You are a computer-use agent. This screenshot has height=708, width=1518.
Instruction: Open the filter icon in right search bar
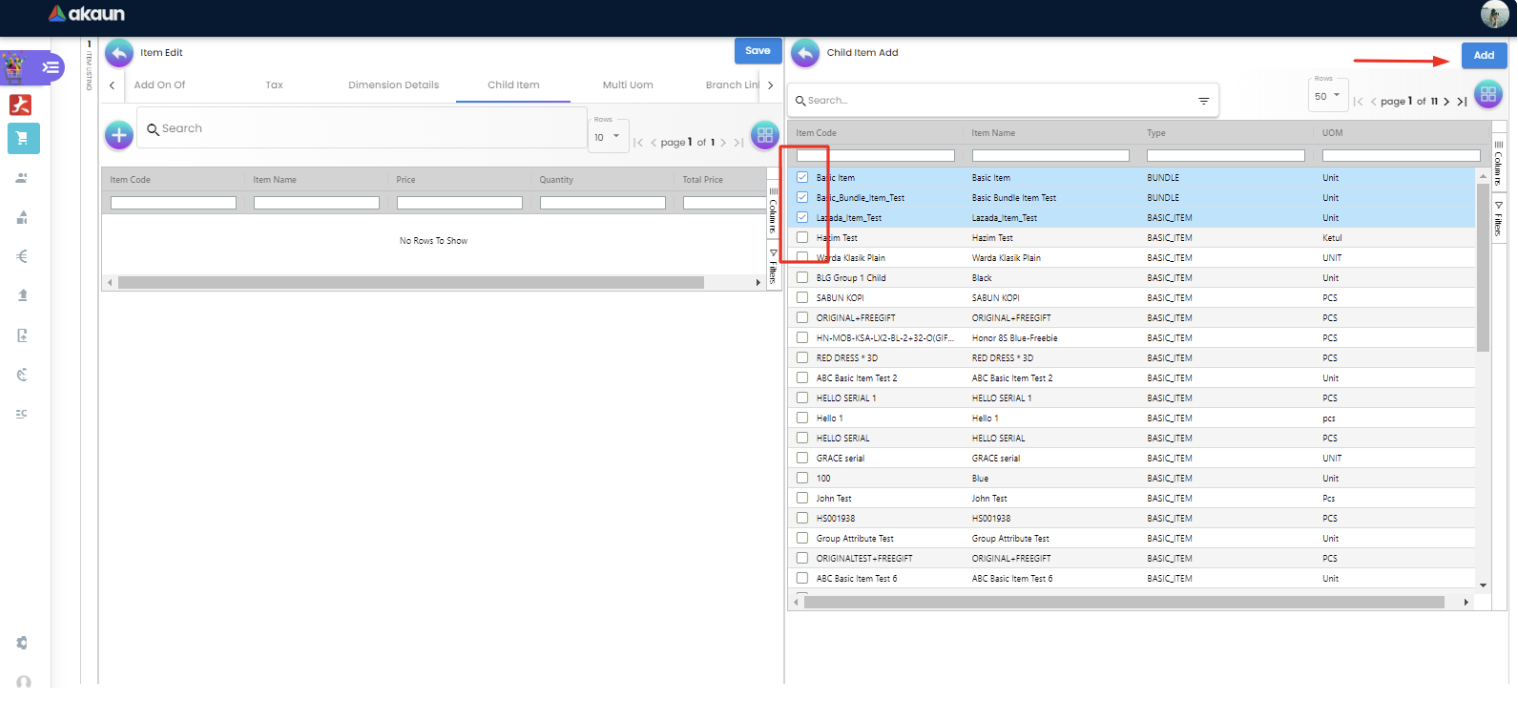1203,101
